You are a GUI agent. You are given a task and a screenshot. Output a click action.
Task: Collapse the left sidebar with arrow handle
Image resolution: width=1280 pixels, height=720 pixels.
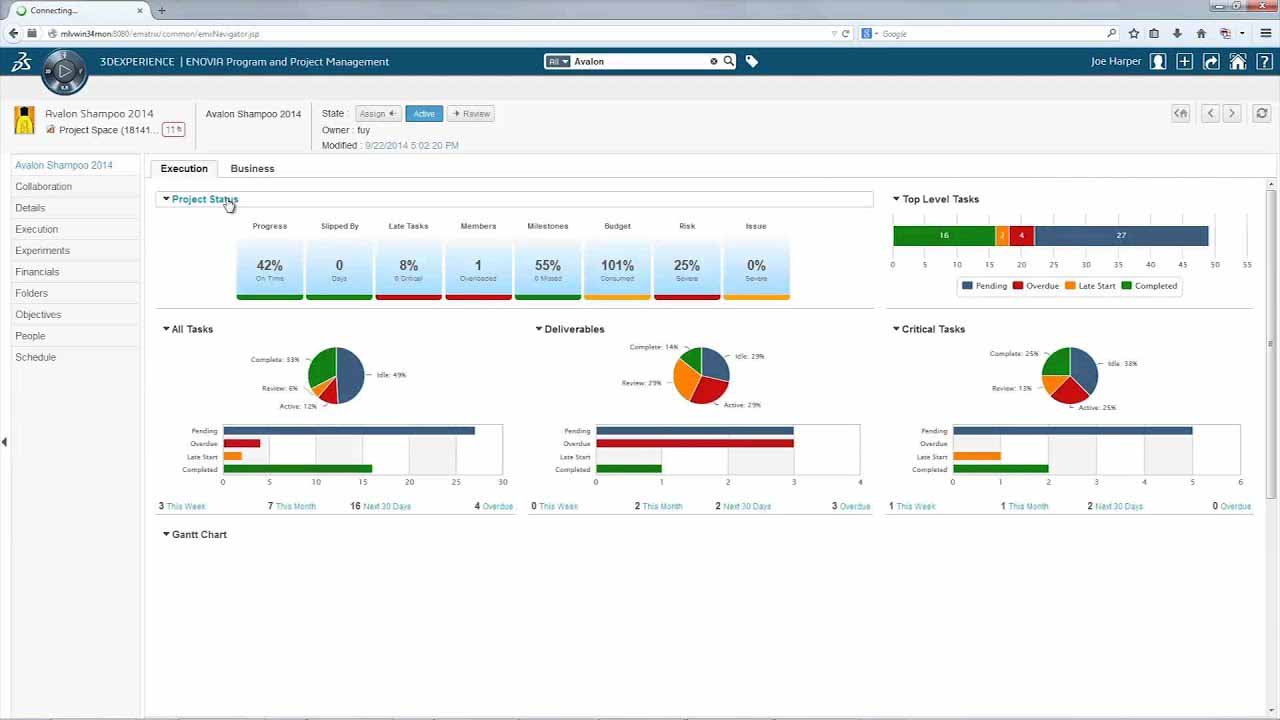pos(4,442)
